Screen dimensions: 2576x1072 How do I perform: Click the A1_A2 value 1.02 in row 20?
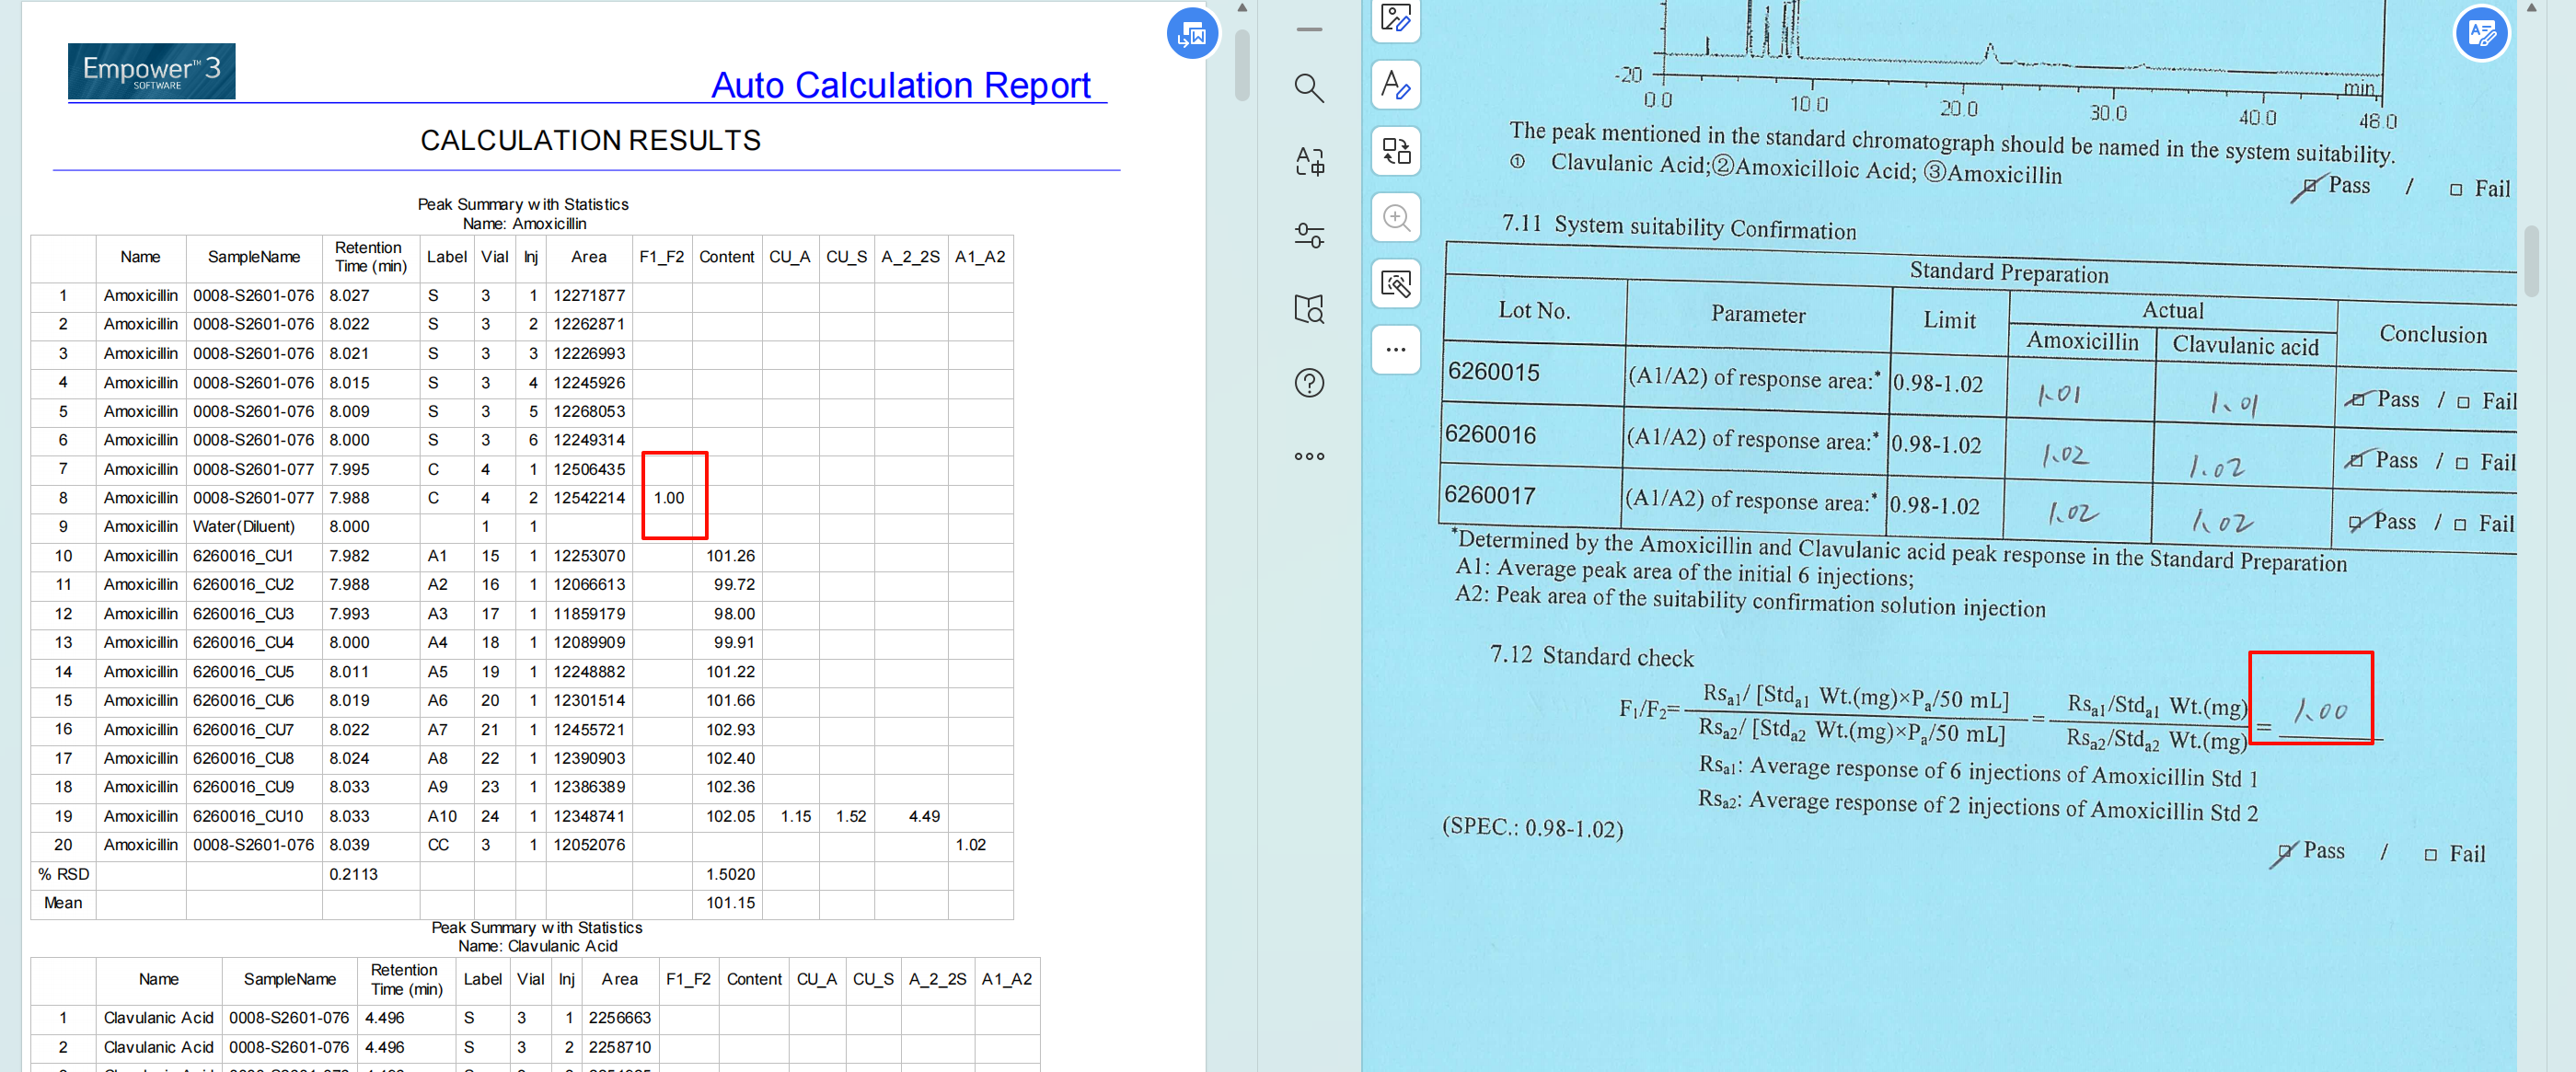pyautogui.click(x=970, y=846)
